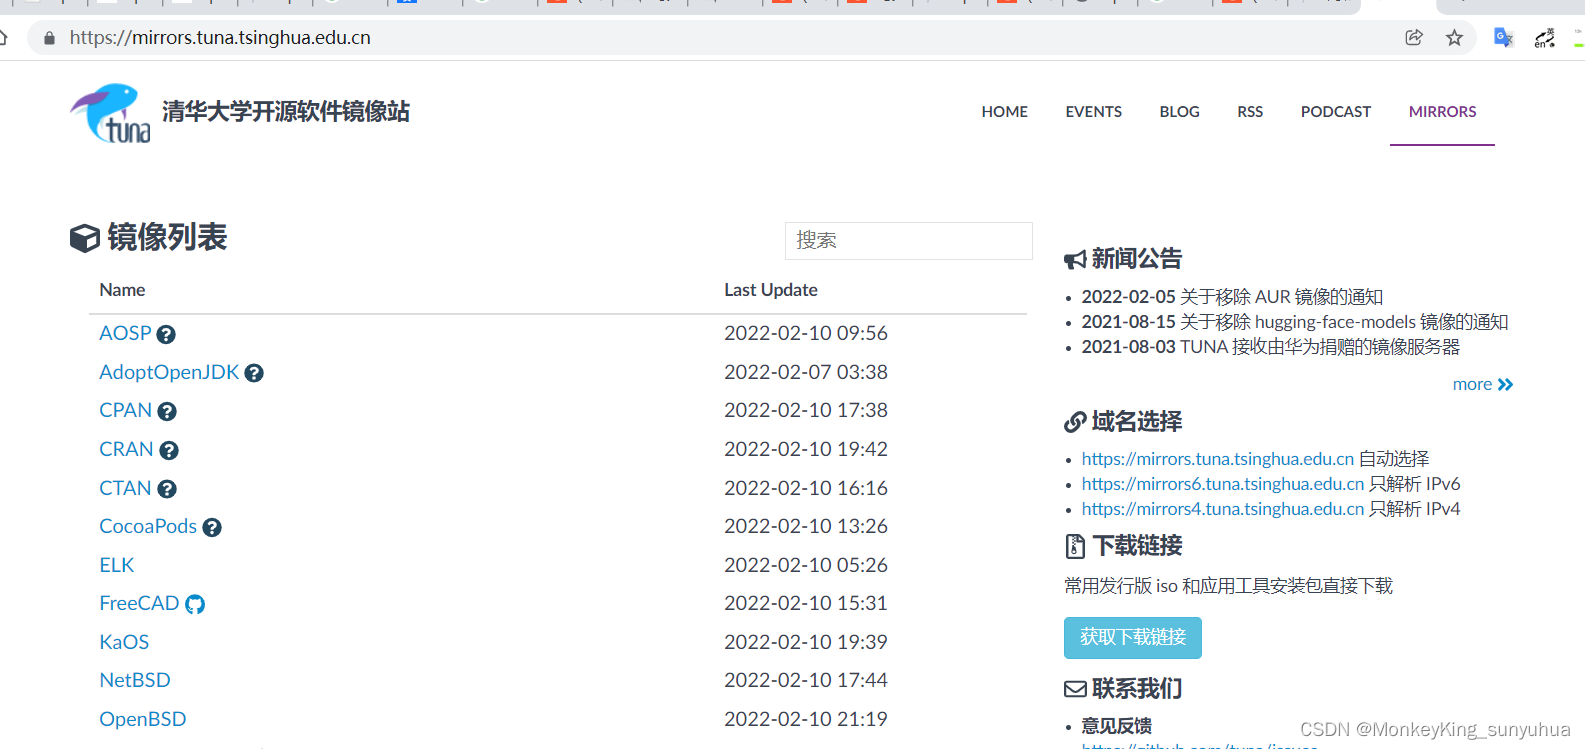This screenshot has height=749, width=1585.
Task: Open the 2021-08-03 Huawei server news
Action: point(1270,347)
